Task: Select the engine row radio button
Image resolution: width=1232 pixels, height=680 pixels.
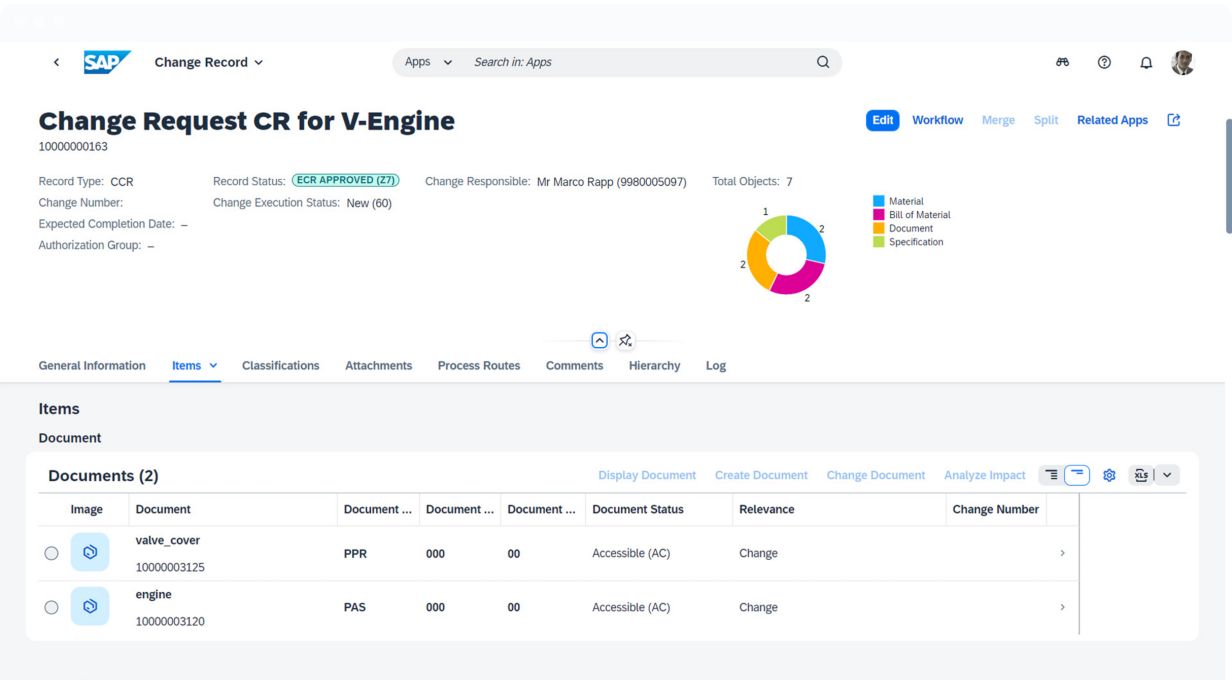Action: tap(51, 607)
